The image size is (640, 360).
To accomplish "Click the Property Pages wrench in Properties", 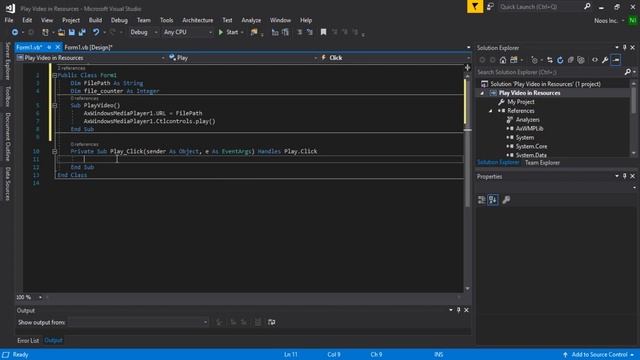I will point(506,200).
